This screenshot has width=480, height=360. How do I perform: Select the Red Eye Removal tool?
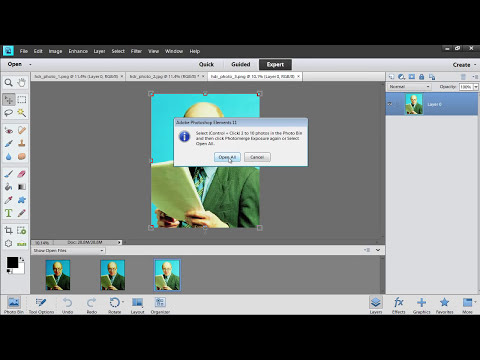(x=9, y=130)
